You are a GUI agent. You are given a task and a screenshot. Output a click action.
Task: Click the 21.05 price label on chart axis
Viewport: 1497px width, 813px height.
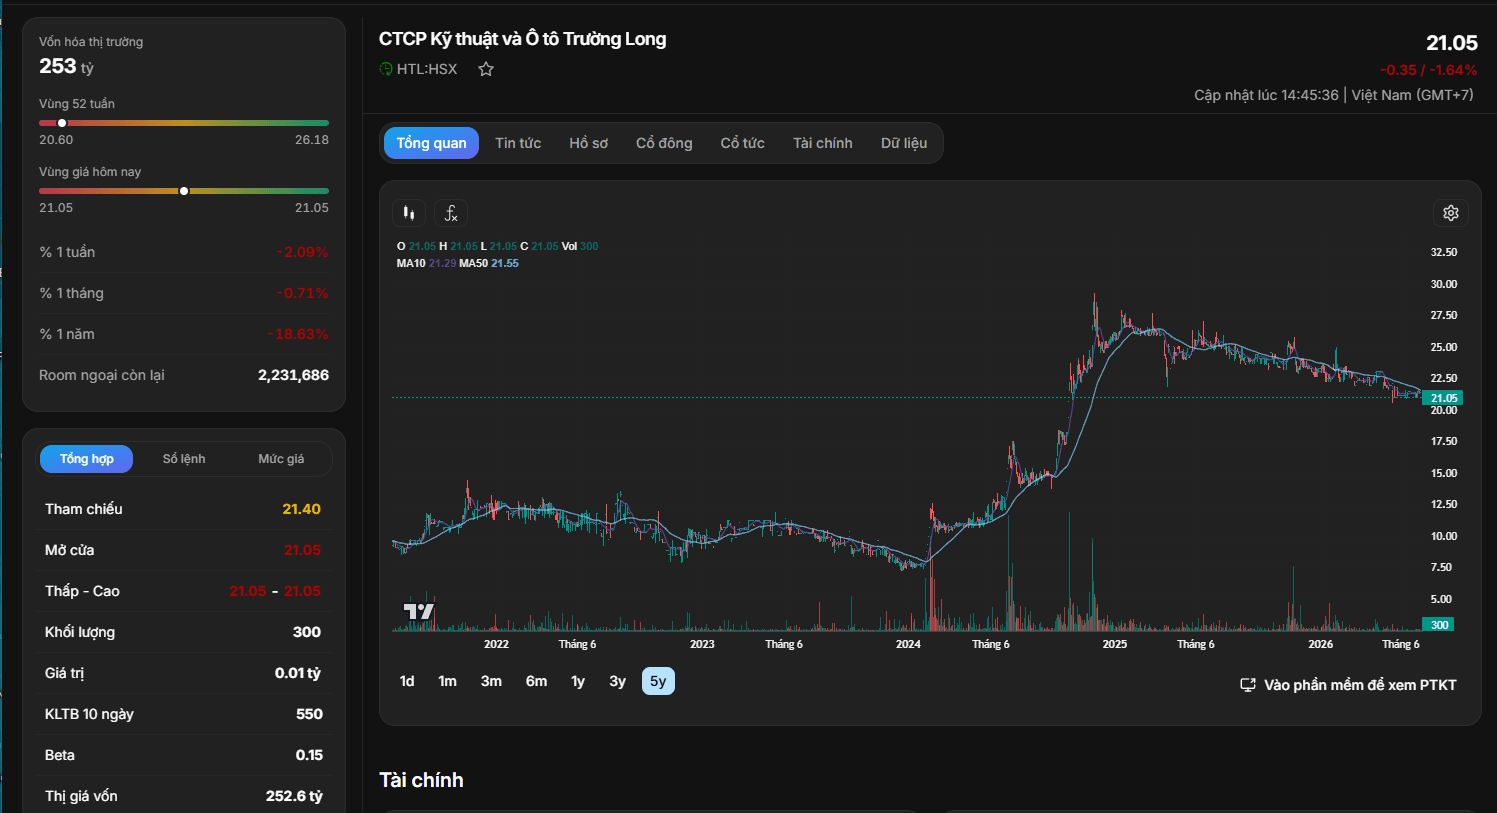coord(1443,398)
